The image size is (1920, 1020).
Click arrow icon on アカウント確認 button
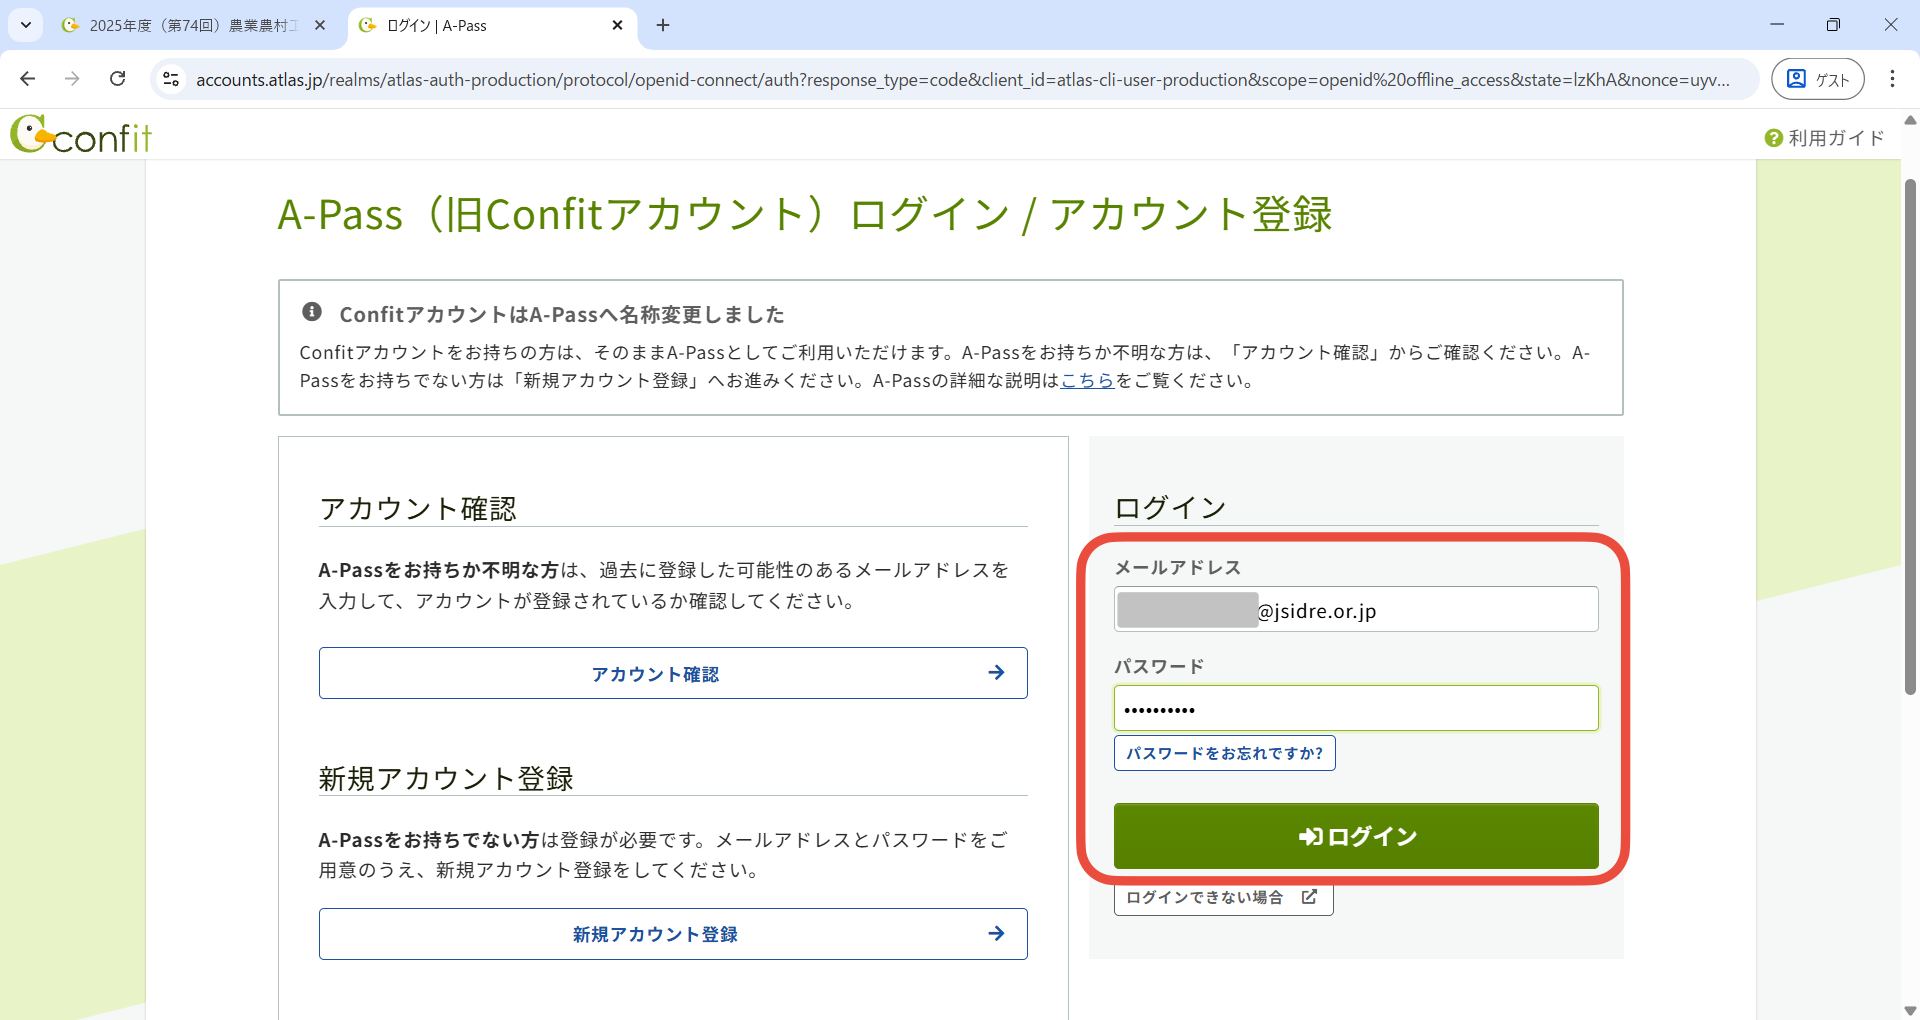996,673
